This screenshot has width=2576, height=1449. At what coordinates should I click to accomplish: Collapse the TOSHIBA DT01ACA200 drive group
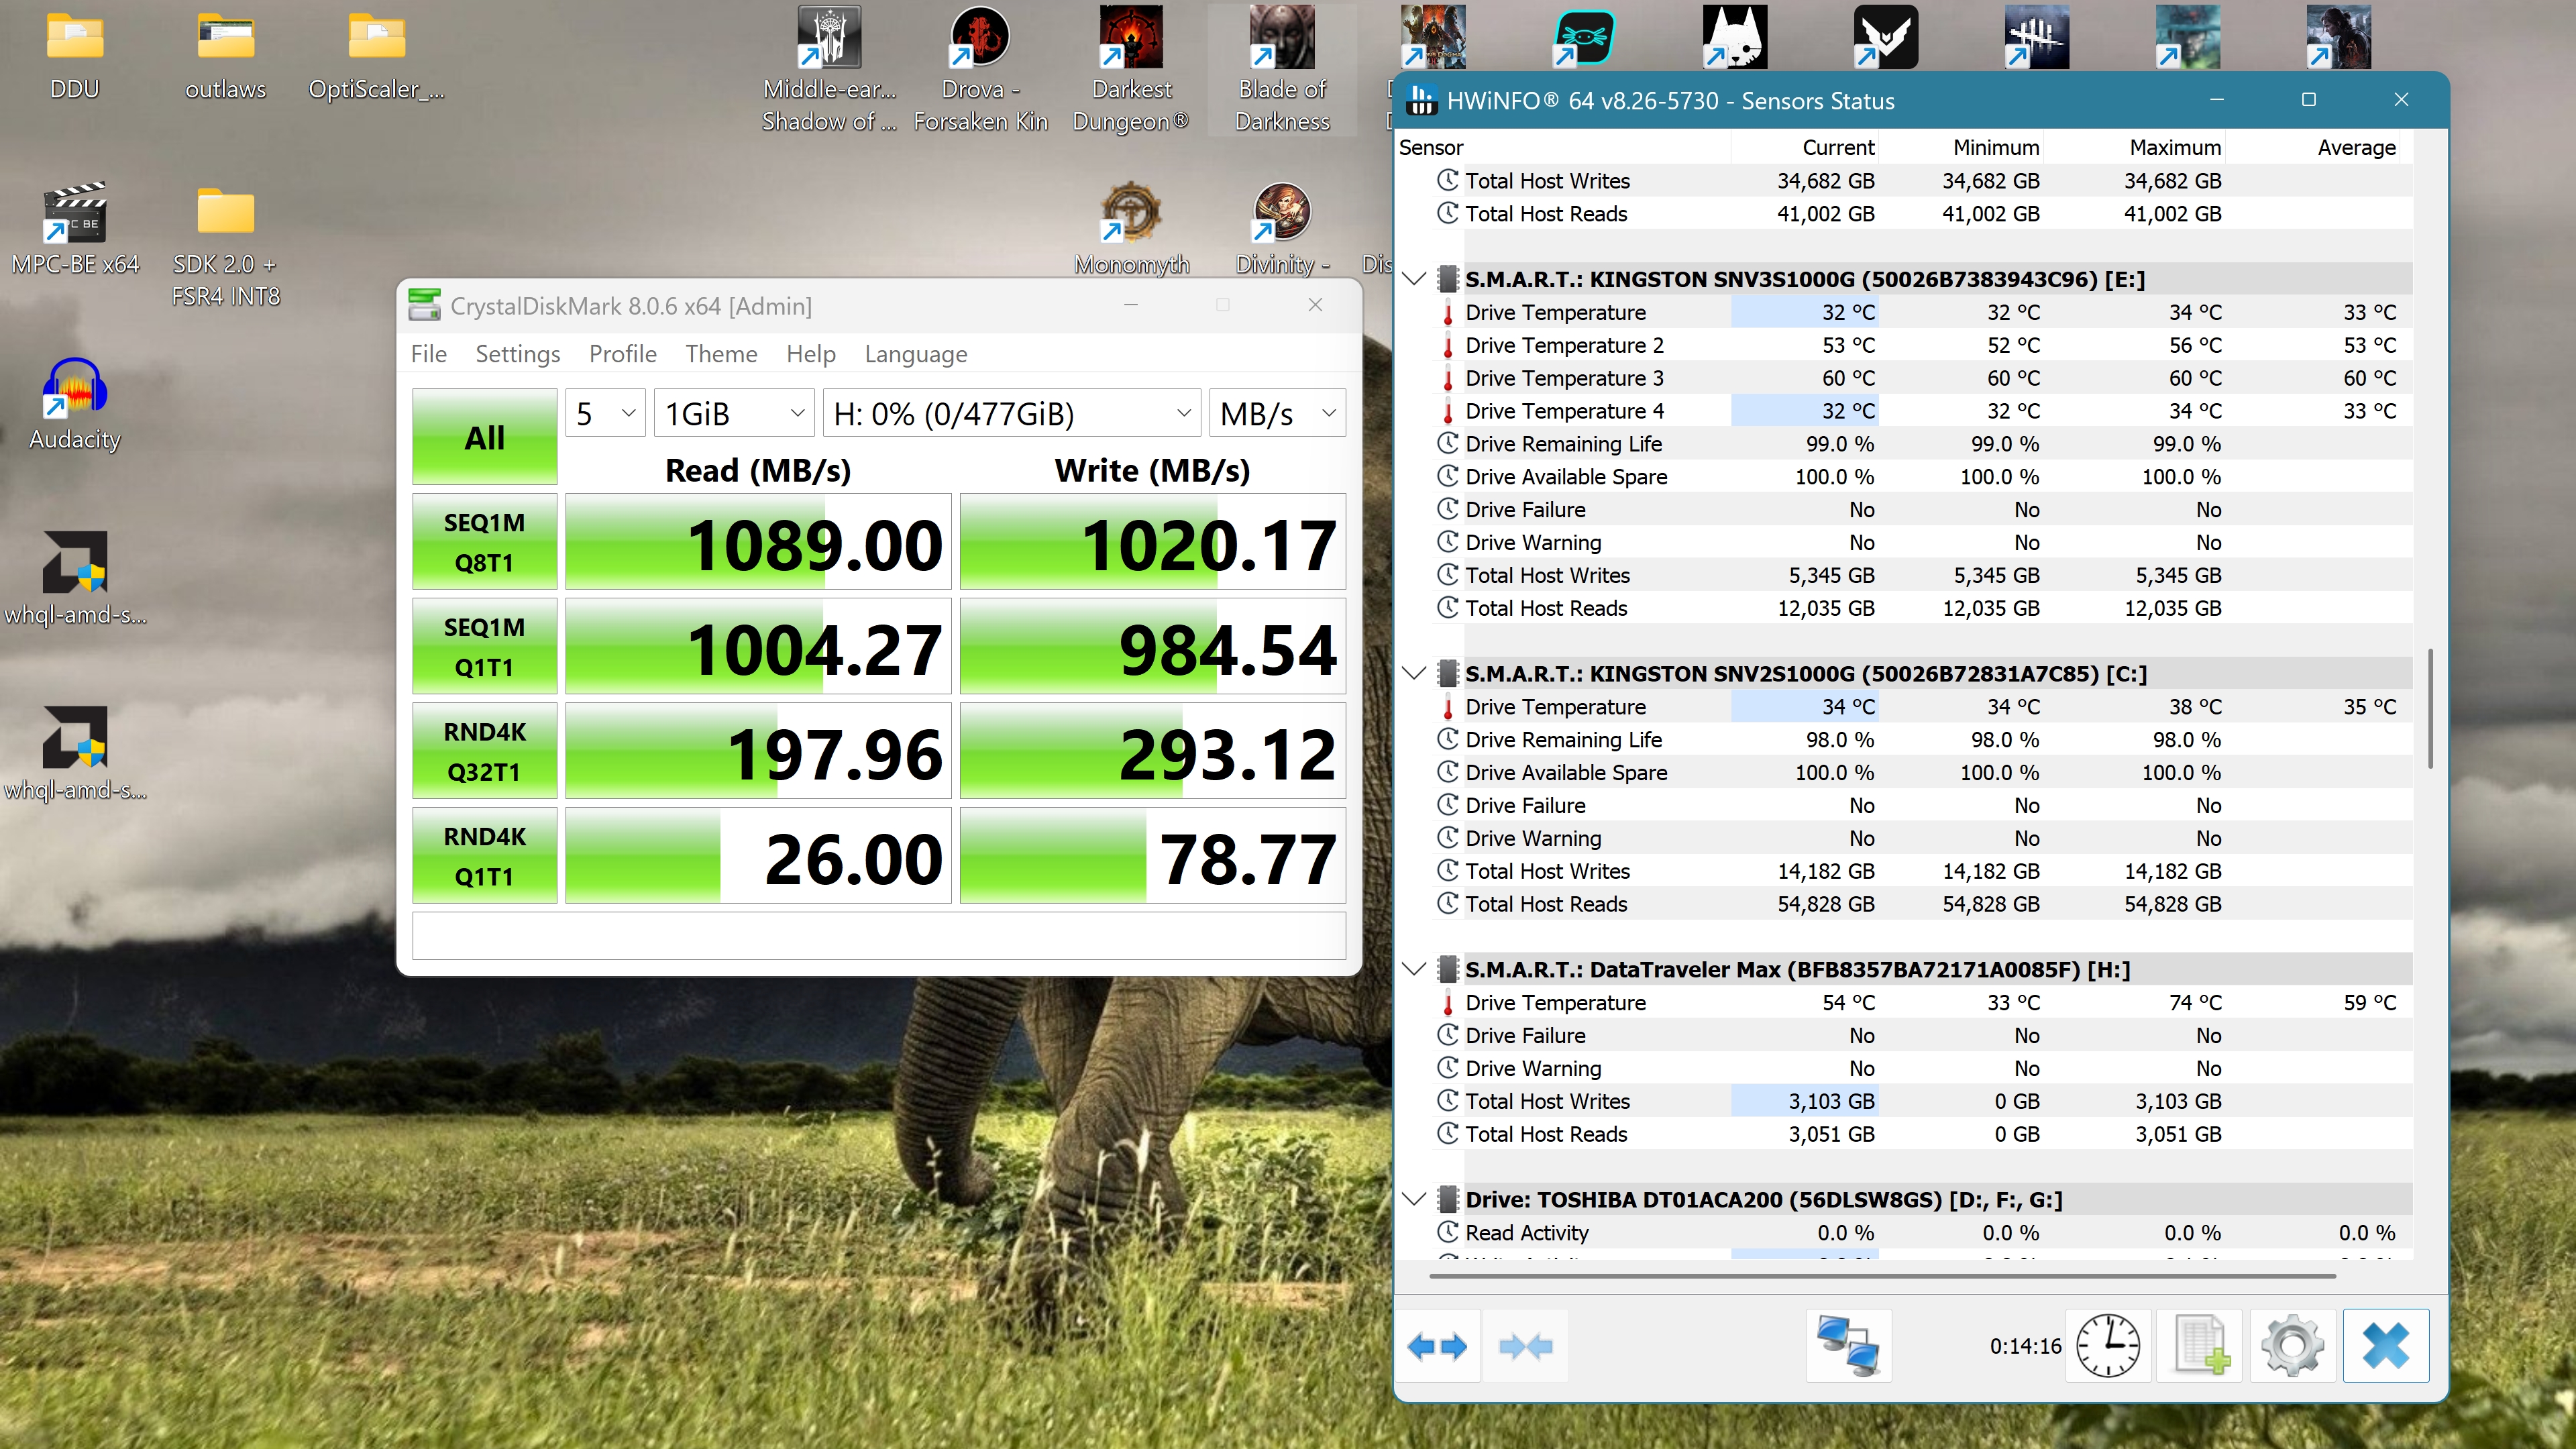(1414, 1199)
